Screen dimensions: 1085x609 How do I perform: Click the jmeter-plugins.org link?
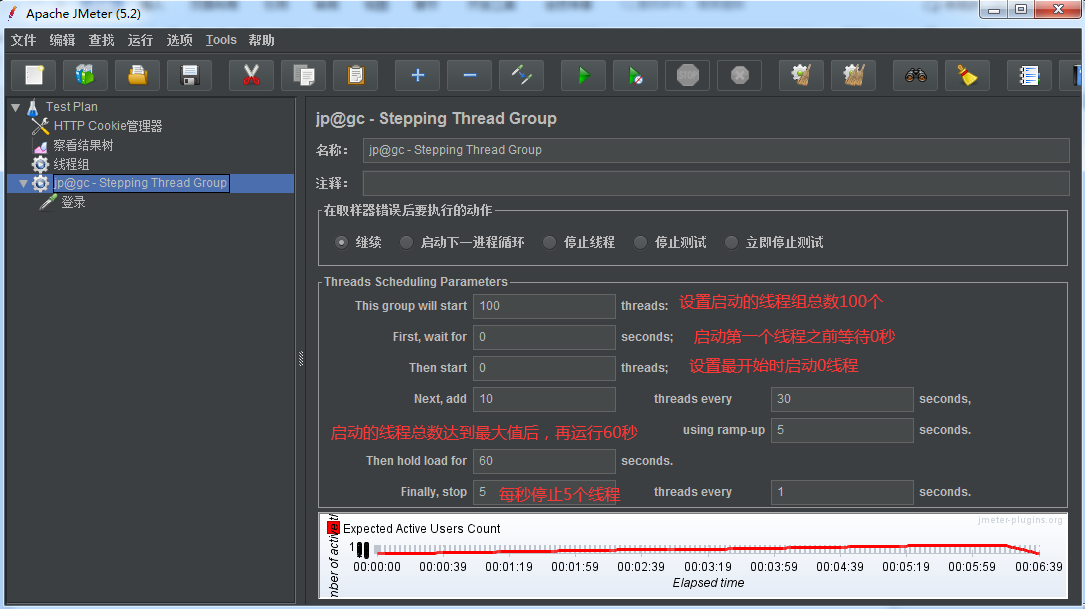click(x=1020, y=520)
